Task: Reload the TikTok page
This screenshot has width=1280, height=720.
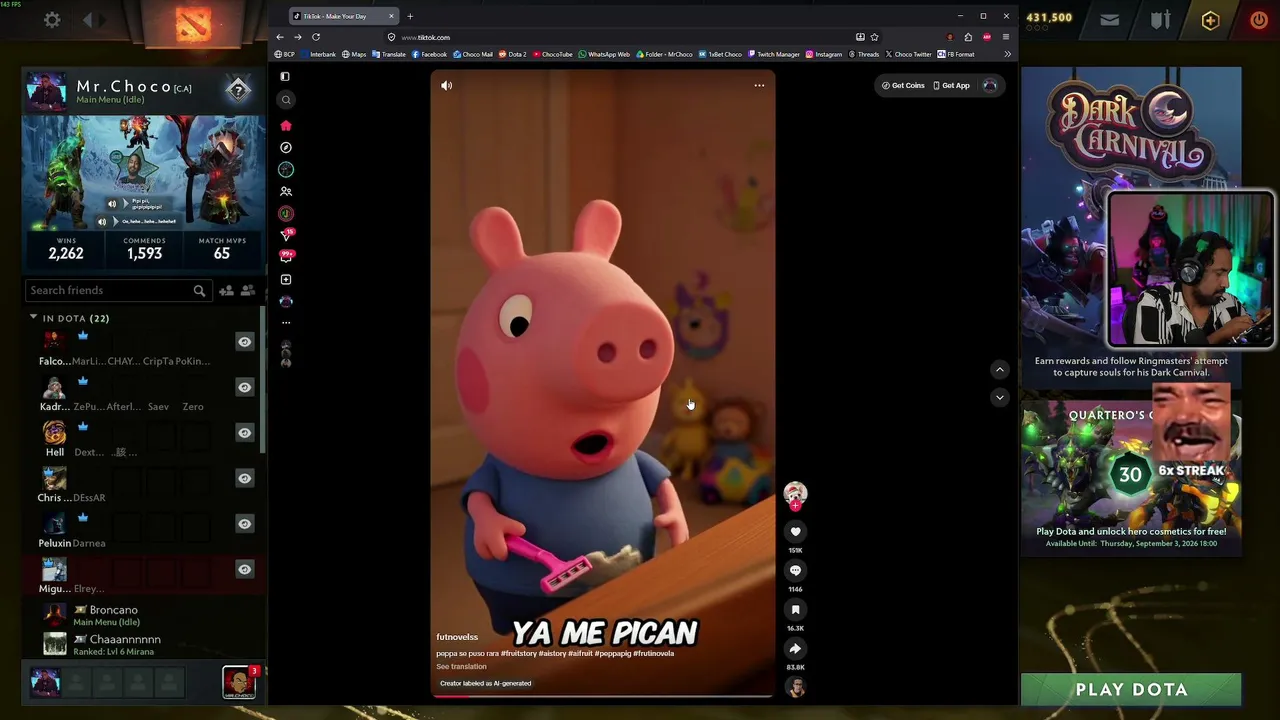Action: click(x=316, y=37)
